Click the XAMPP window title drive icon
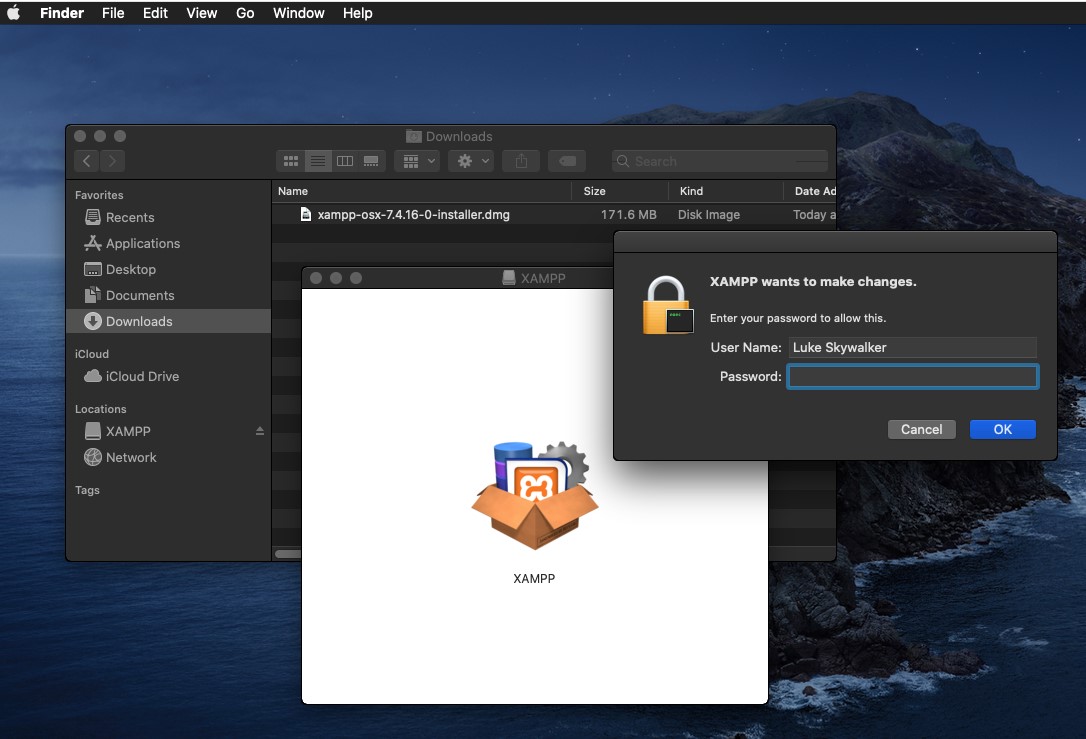The width and height of the screenshot is (1086, 739). (509, 278)
